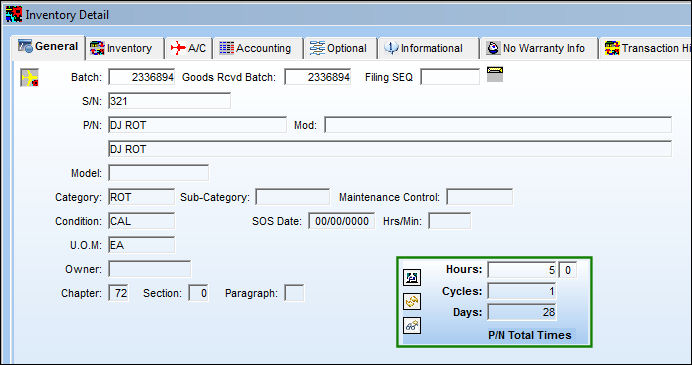Open the General tab
The height and width of the screenshot is (365, 692).
click(x=48, y=47)
